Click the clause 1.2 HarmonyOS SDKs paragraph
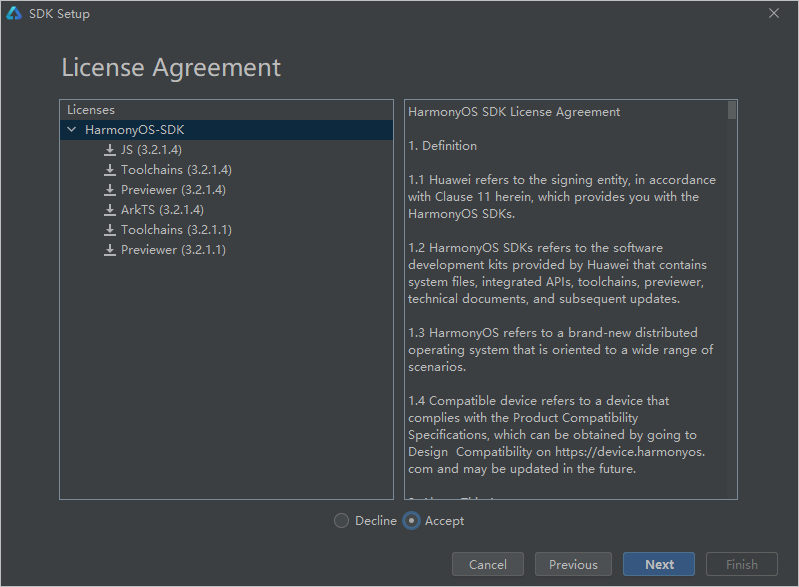This screenshot has height=587, width=799. [x=557, y=273]
